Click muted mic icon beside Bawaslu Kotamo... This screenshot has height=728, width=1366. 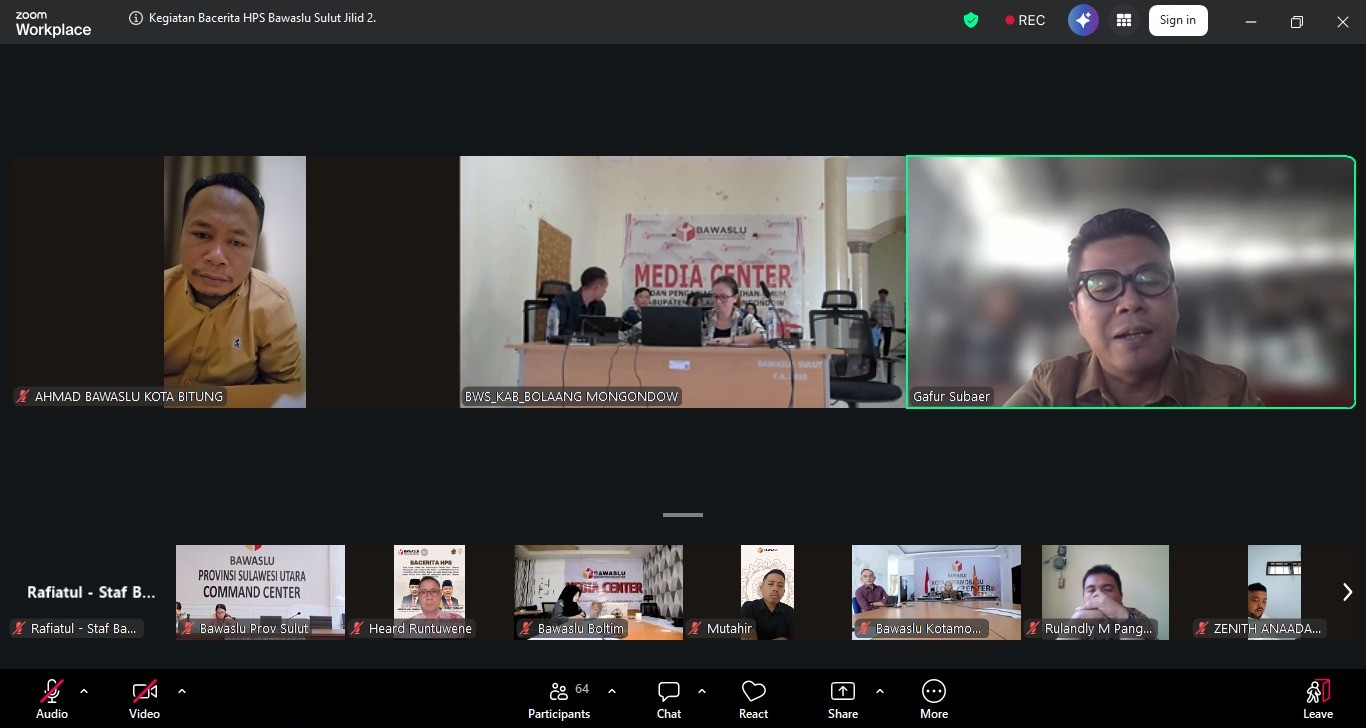point(863,629)
